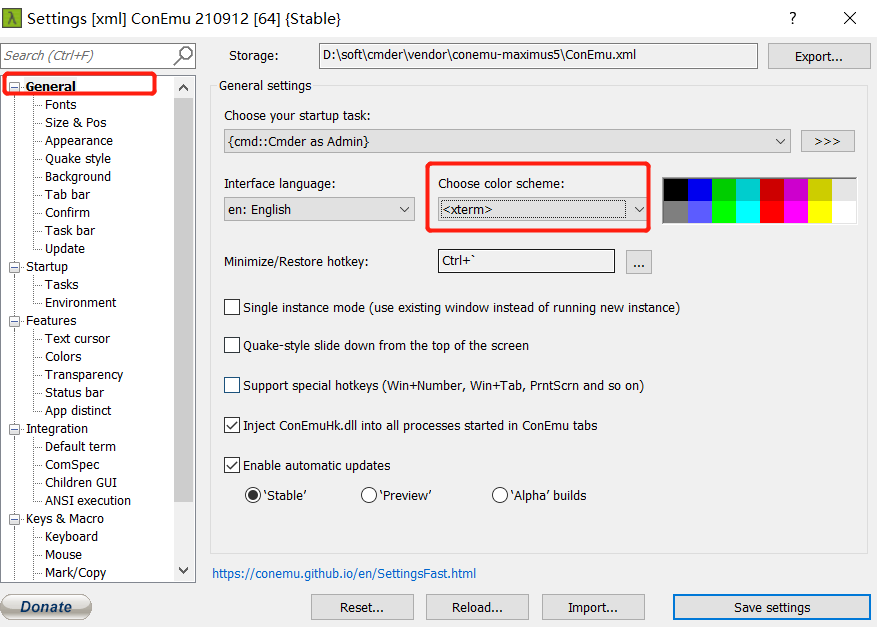Click the bright yellow palette swatch
The image size is (877, 627).
tap(820, 212)
